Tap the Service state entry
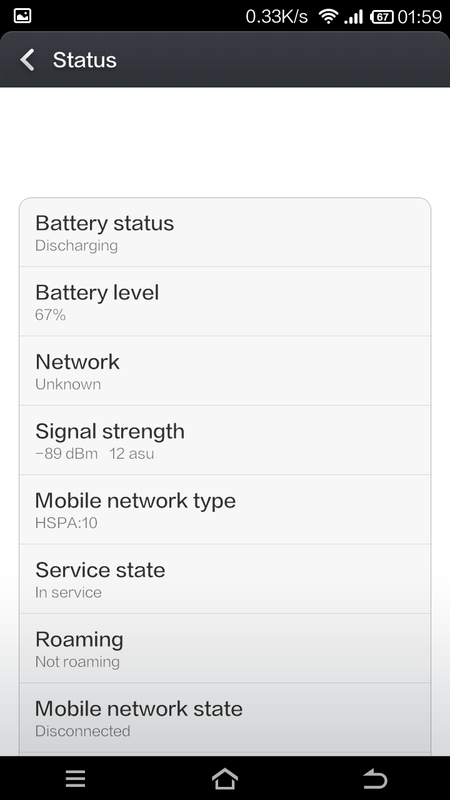This screenshot has height=800, width=450. tap(225, 579)
